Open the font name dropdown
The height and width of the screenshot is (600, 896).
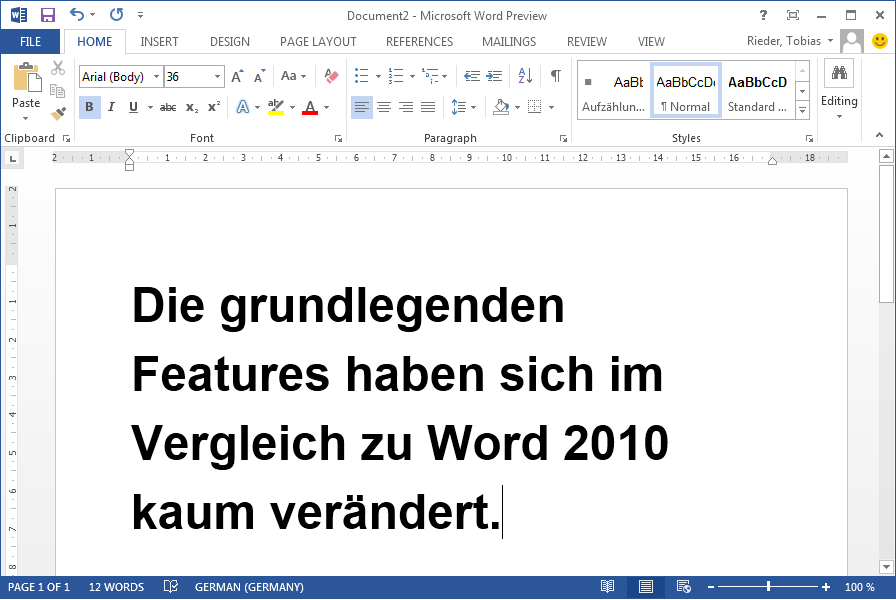156,77
